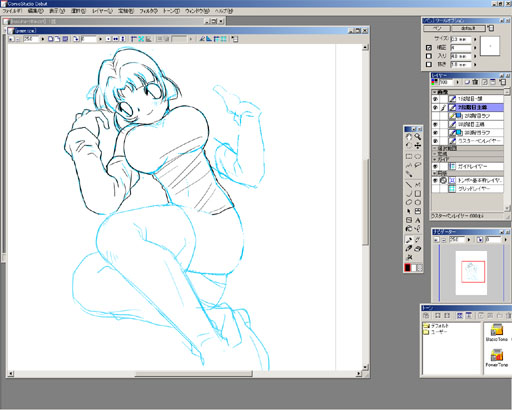The height and width of the screenshot is (410, 512).
Task: Select the Rotate view tool
Action: pyautogui.click(x=409, y=146)
